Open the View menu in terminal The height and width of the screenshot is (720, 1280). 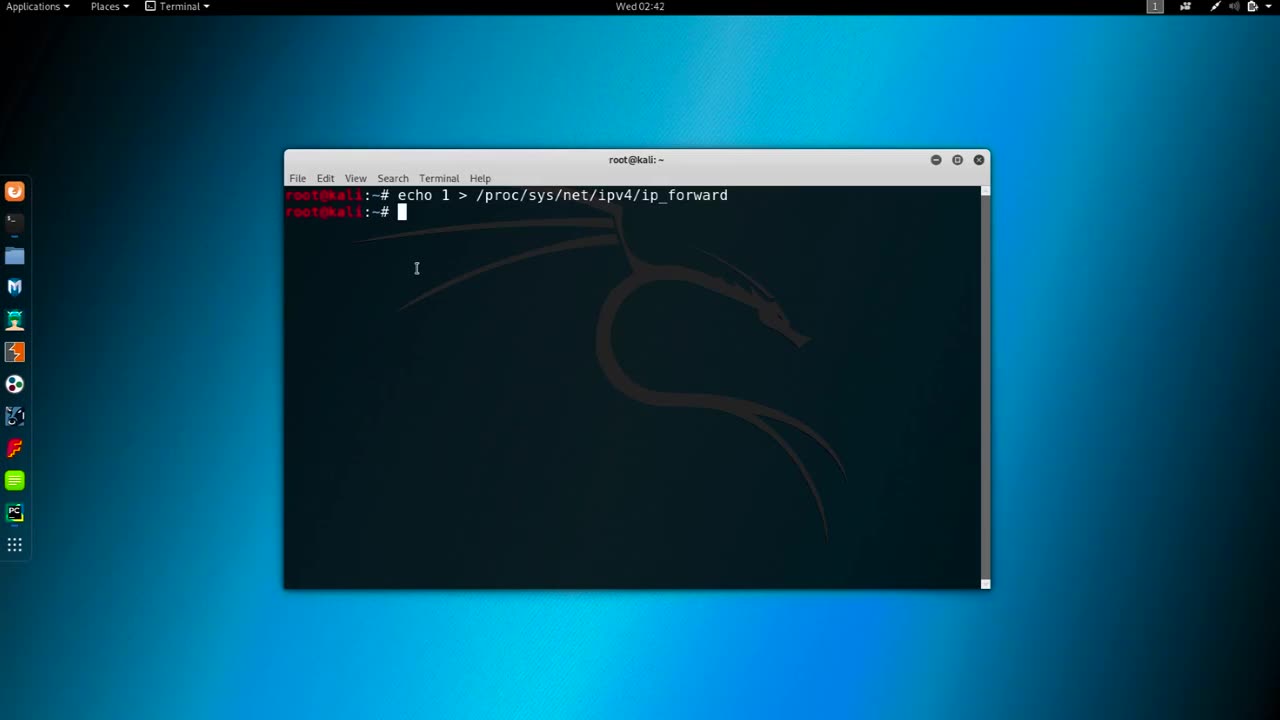356,178
